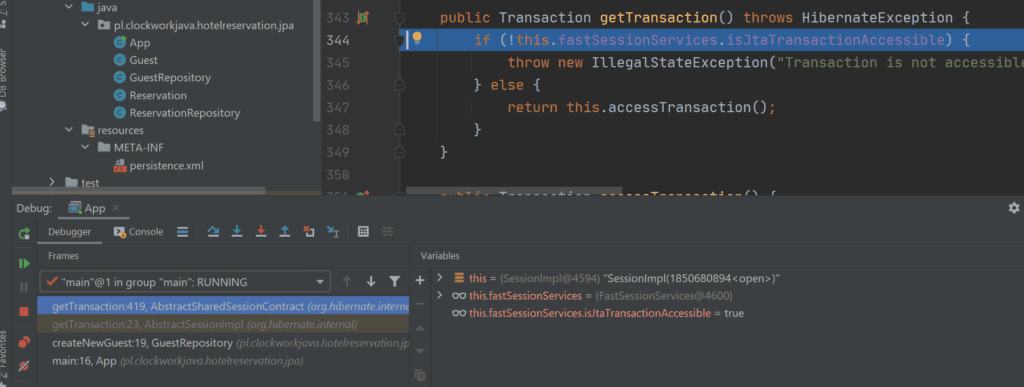Open the DB Browser side tool window
The width and height of the screenshot is (1024, 387).
pos(4,80)
